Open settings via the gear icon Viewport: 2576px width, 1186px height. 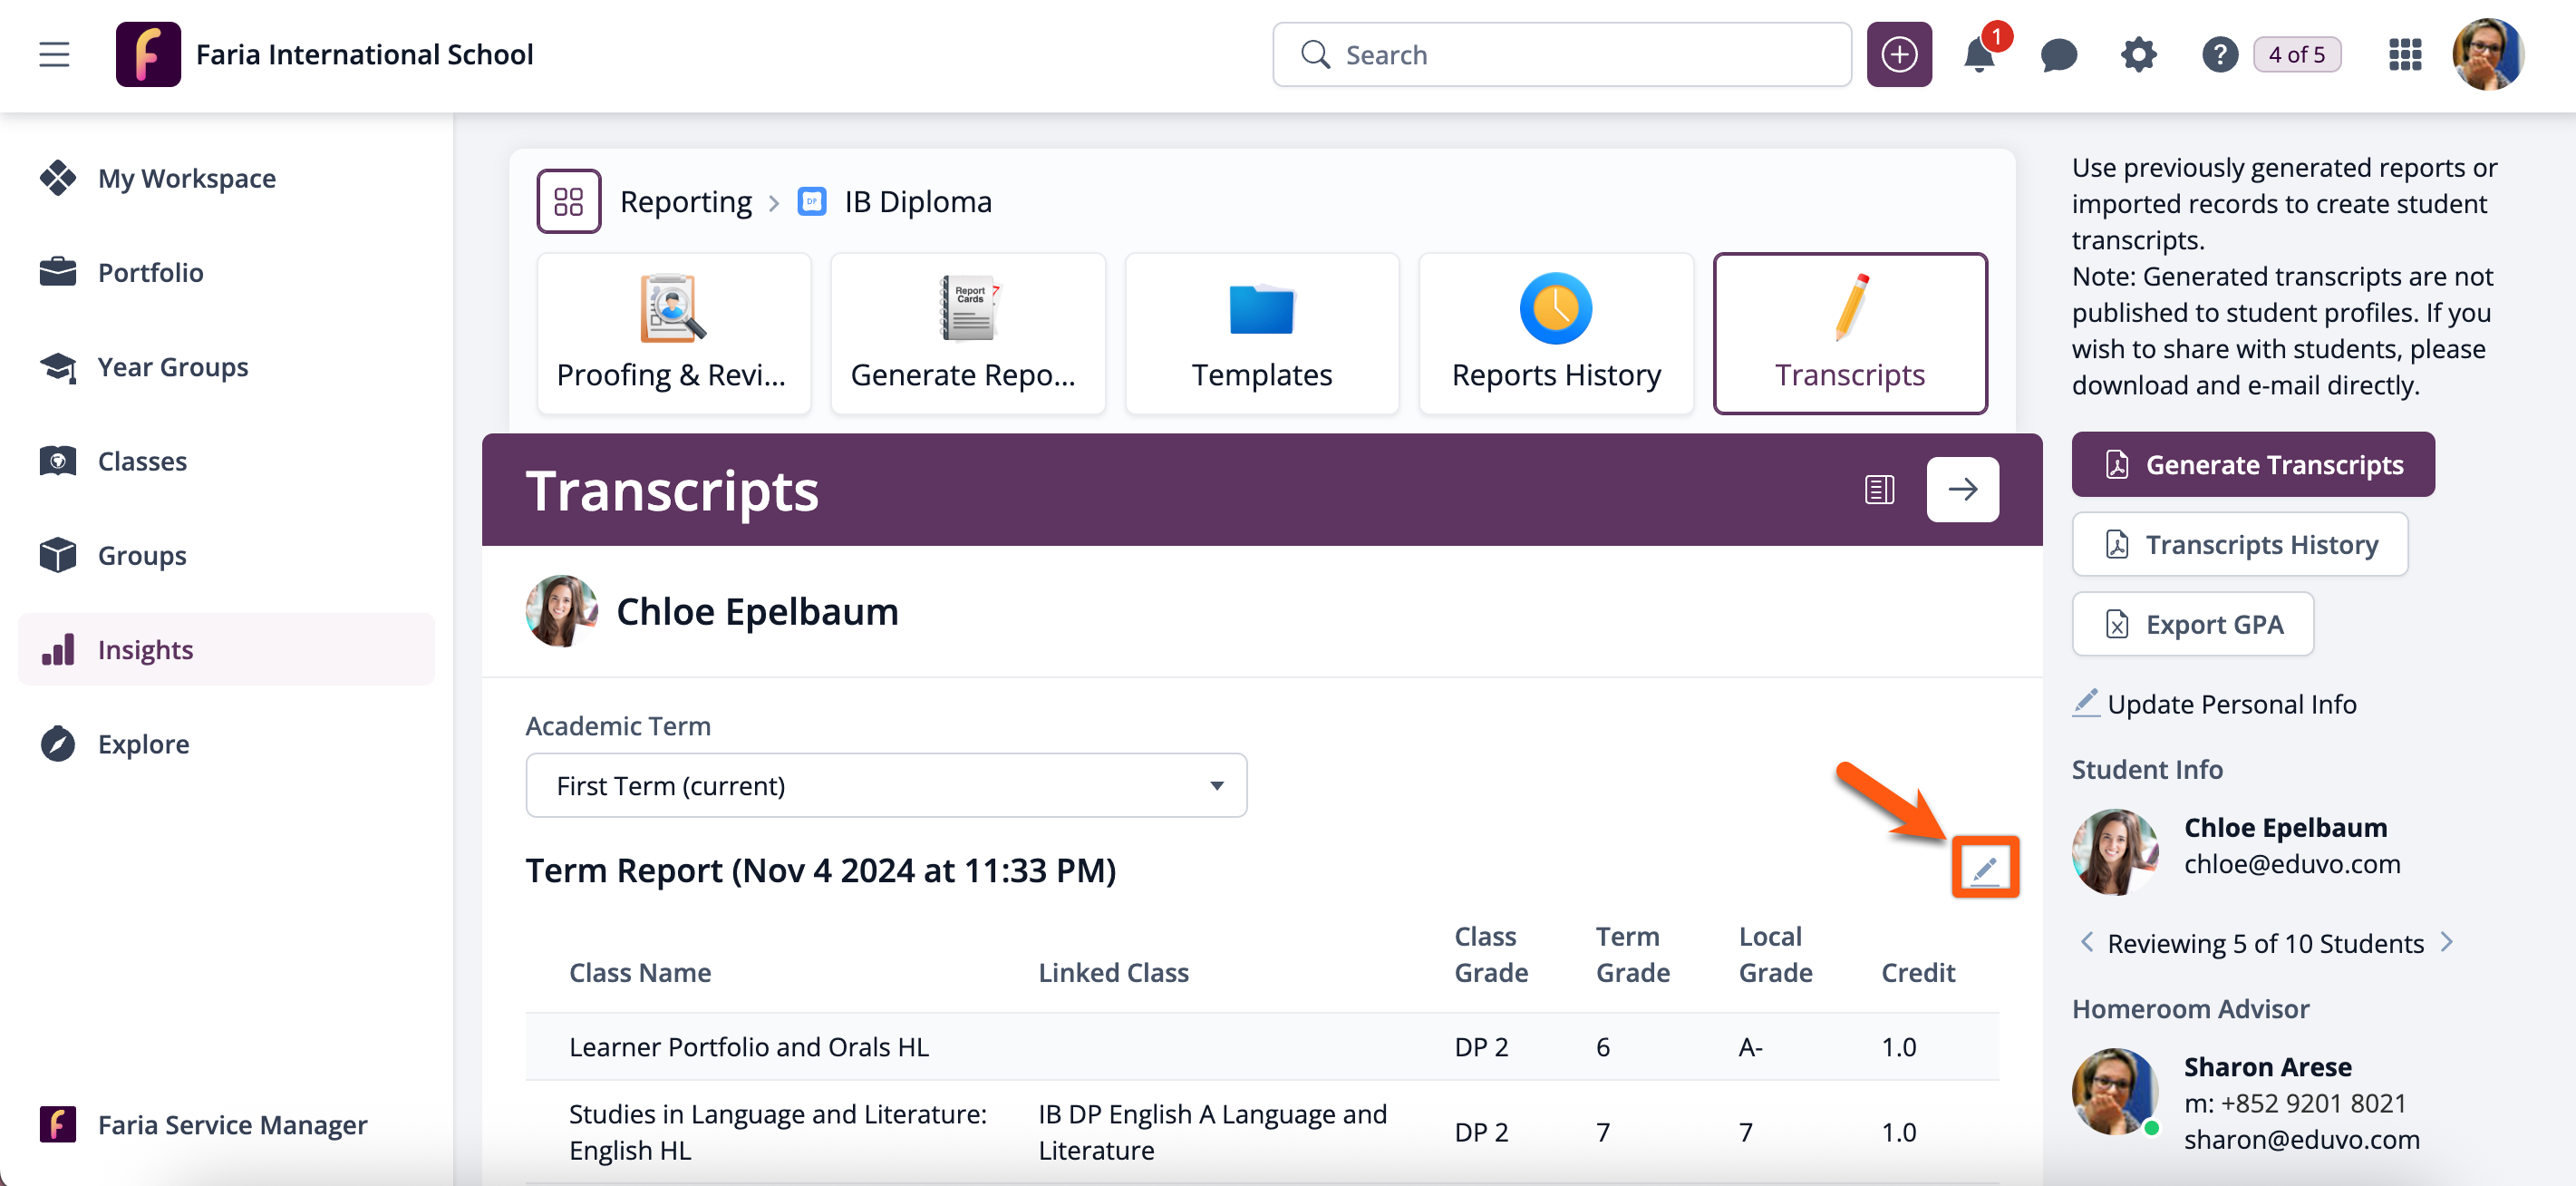(2138, 54)
